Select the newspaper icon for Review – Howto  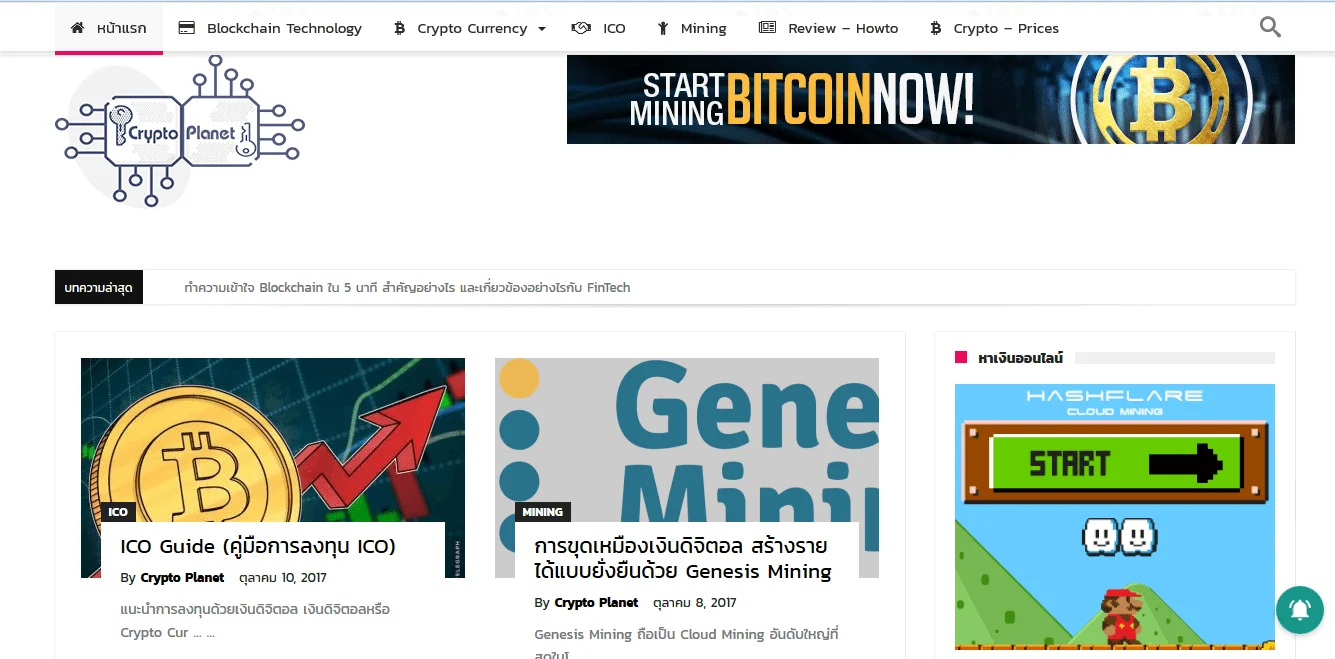tap(767, 28)
